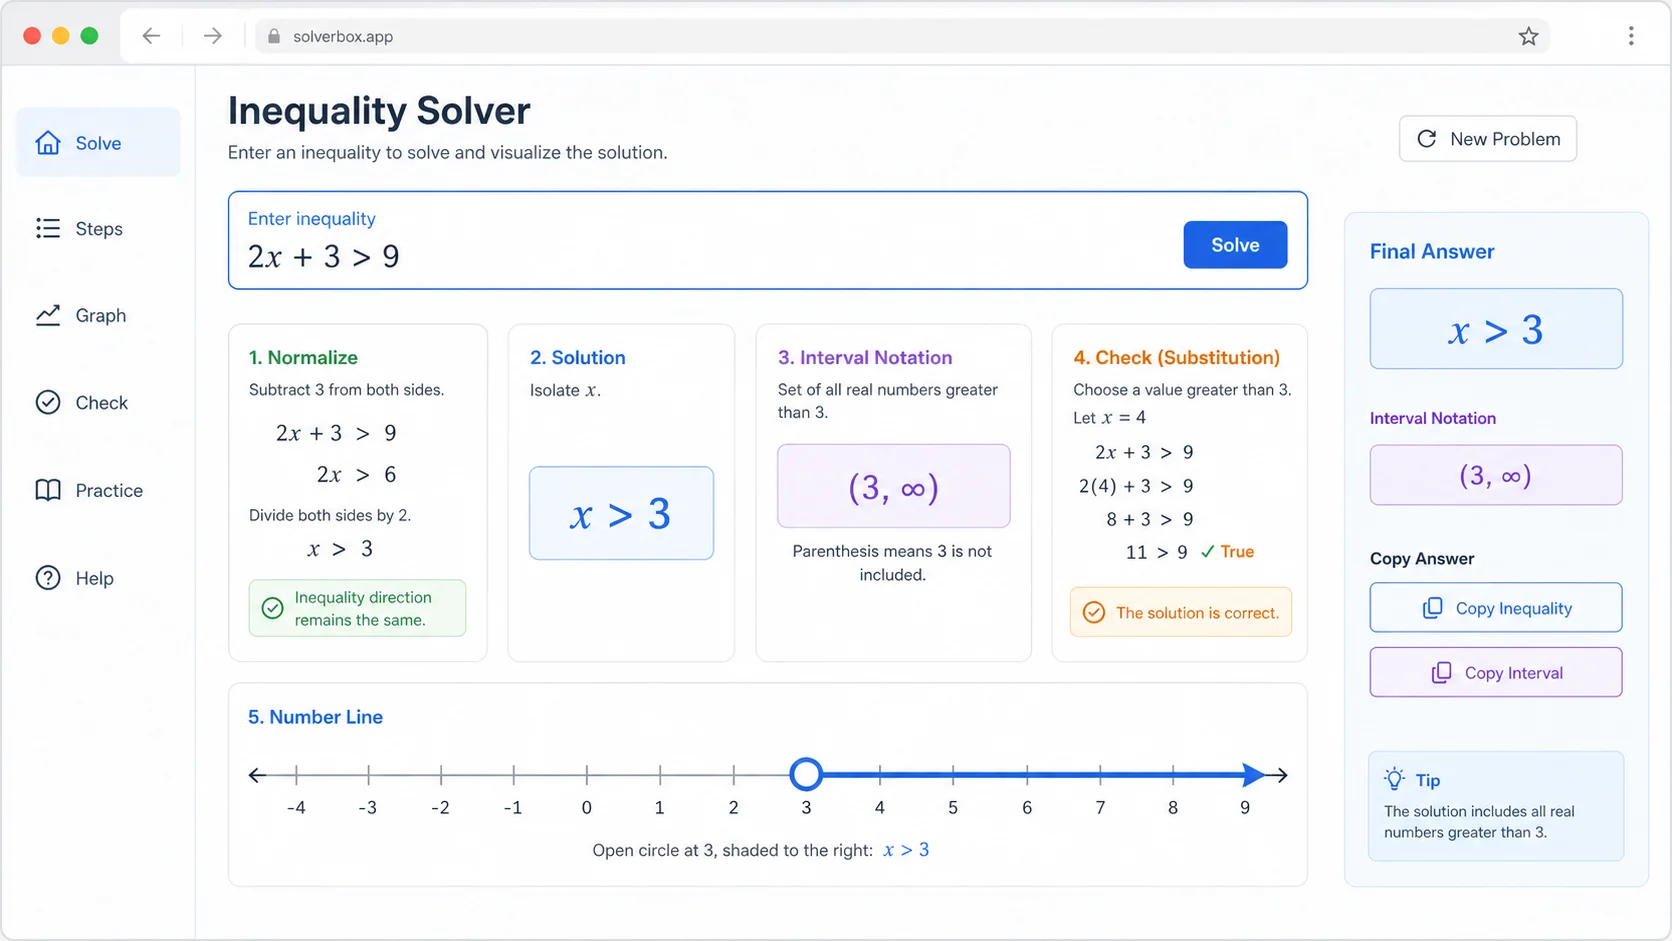Click the Final Answer x > 3 box
1672x941 pixels.
pyautogui.click(x=1496, y=329)
